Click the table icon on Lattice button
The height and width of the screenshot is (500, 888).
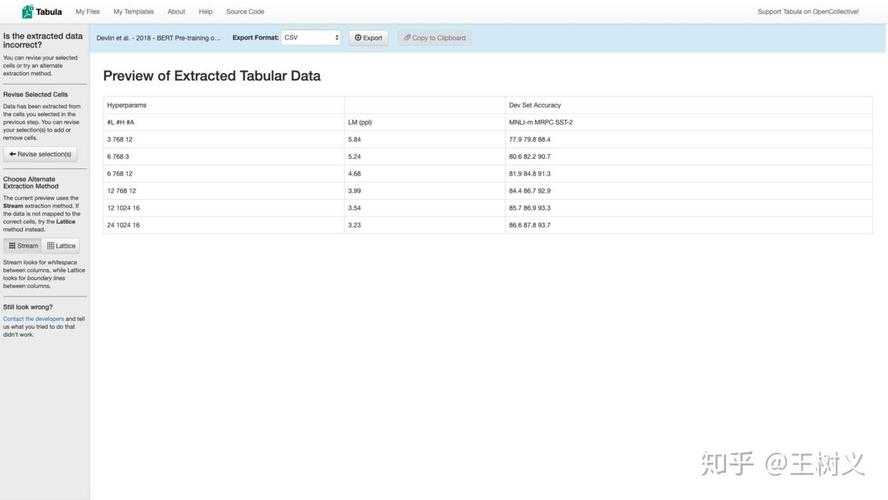tap(51, 245)
